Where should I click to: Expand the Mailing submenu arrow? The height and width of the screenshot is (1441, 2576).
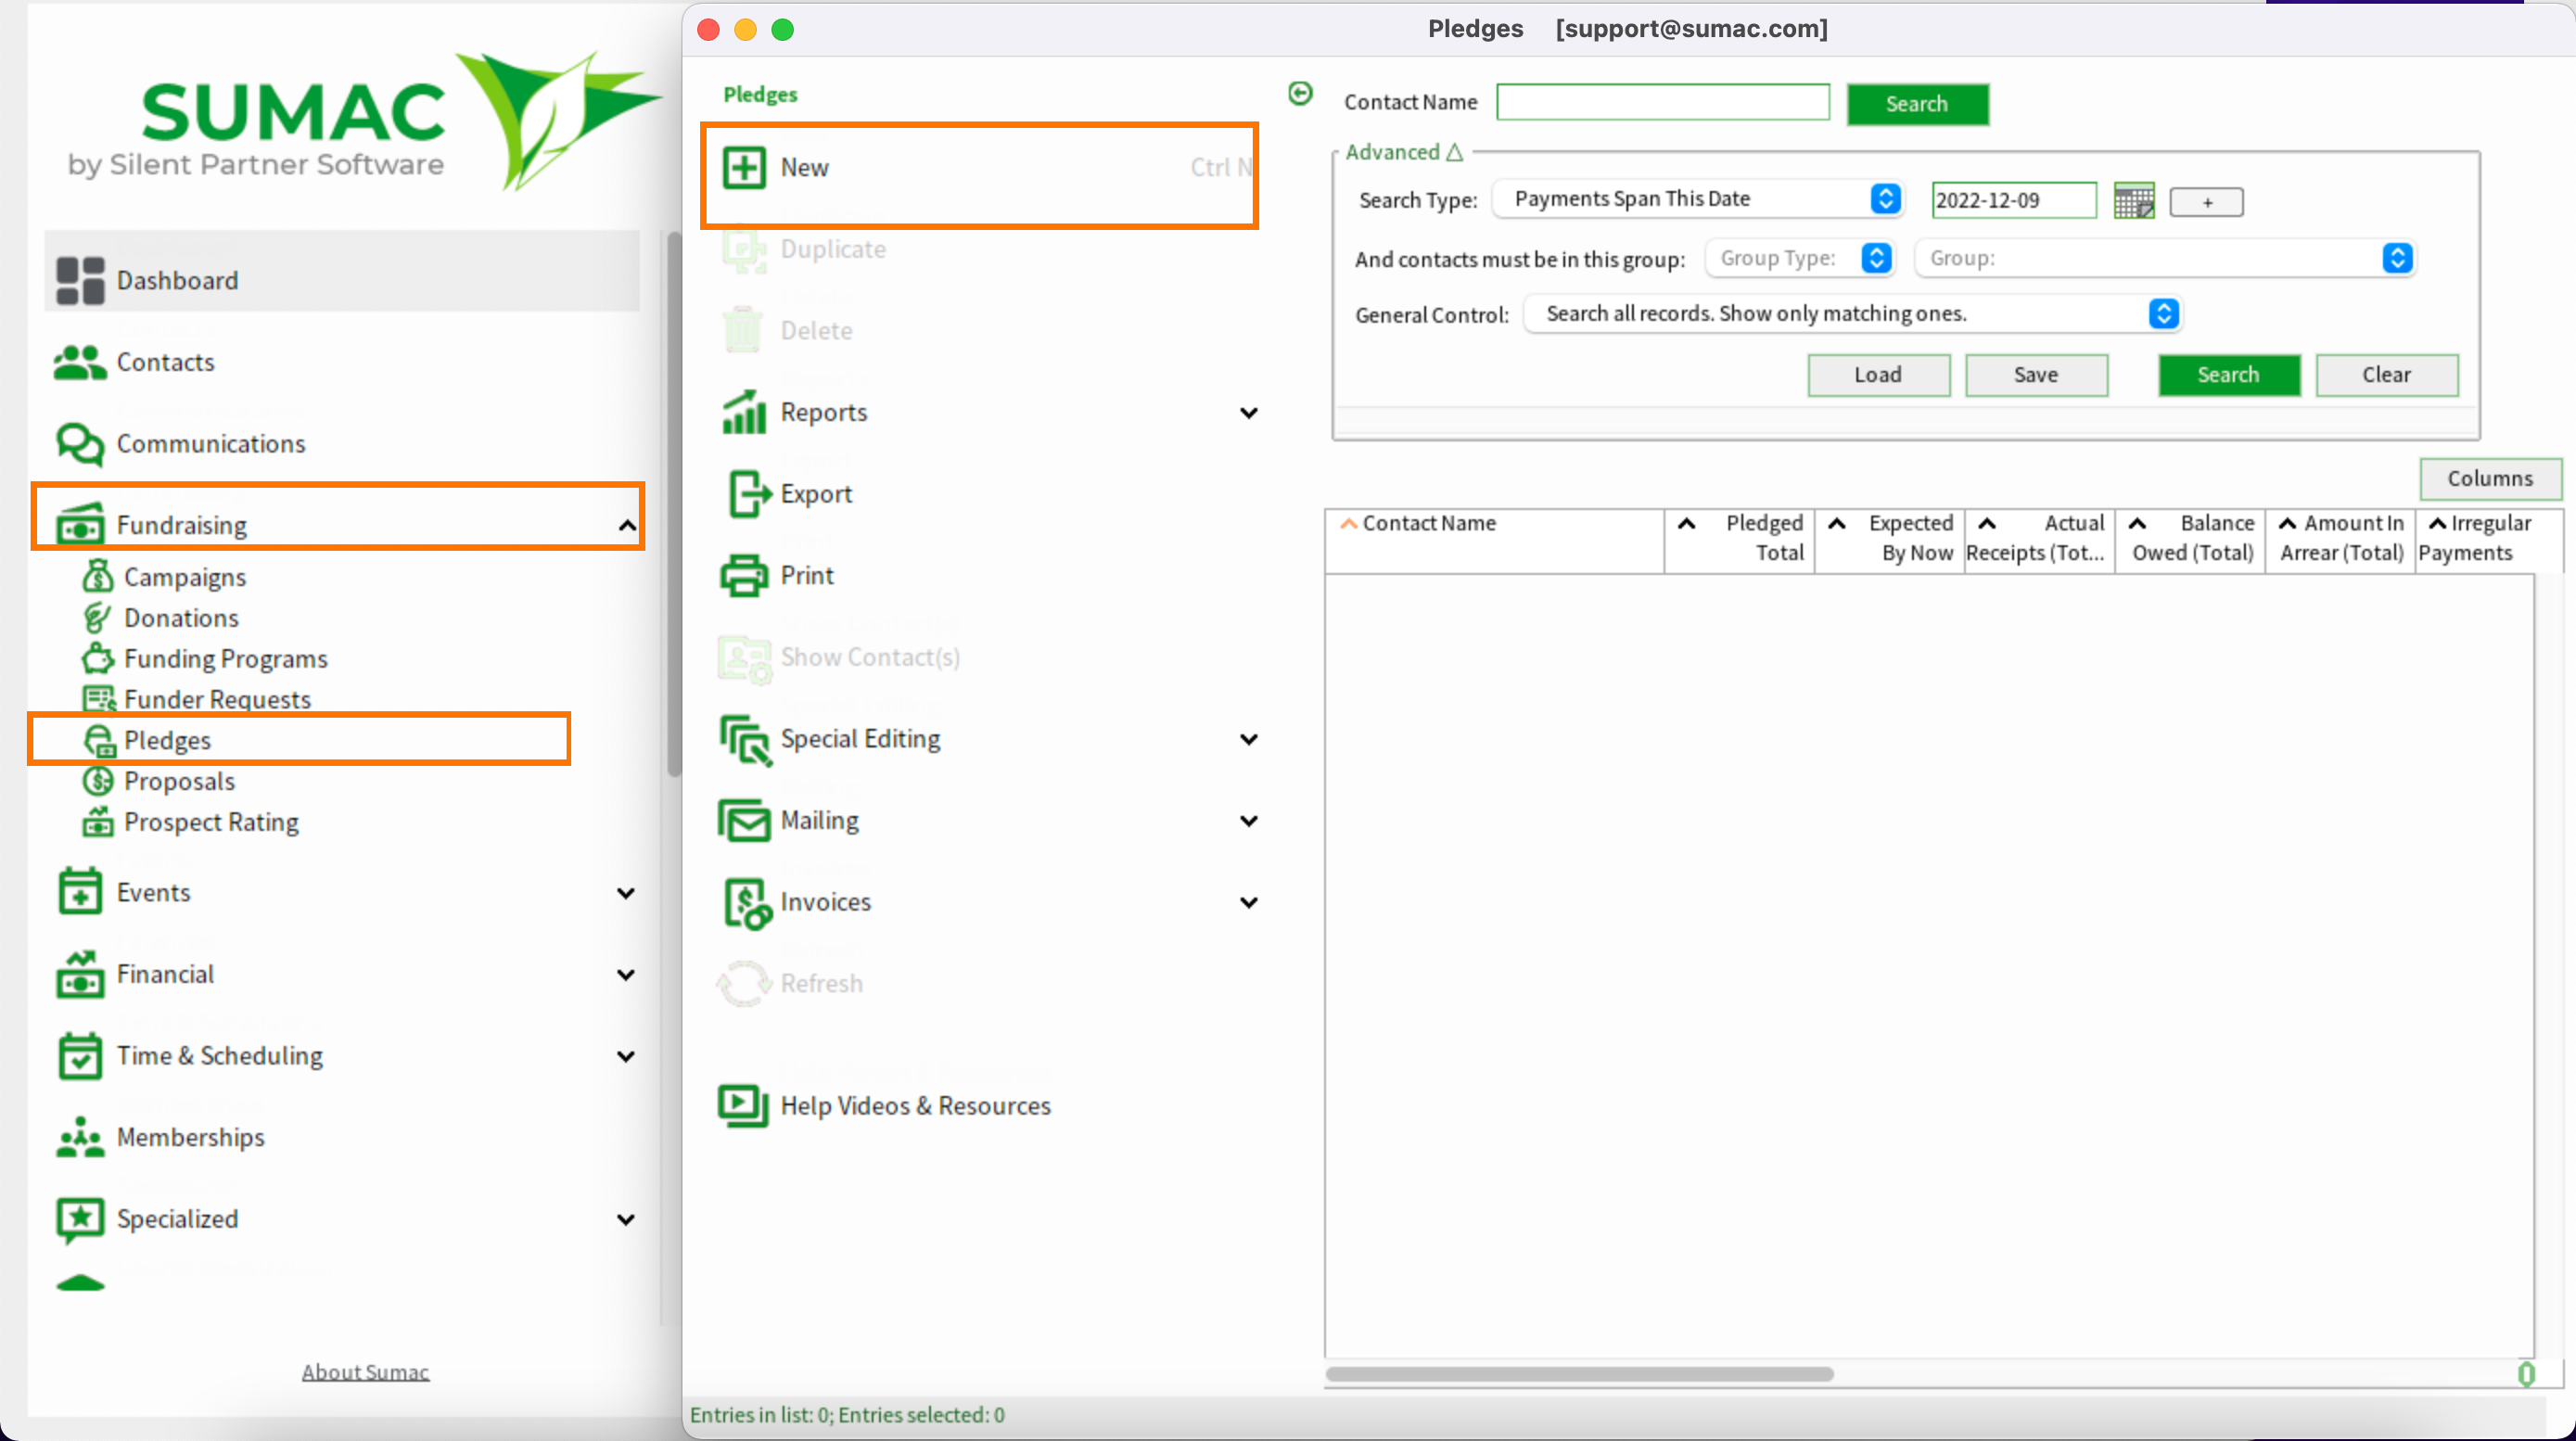click(1249, 821)
